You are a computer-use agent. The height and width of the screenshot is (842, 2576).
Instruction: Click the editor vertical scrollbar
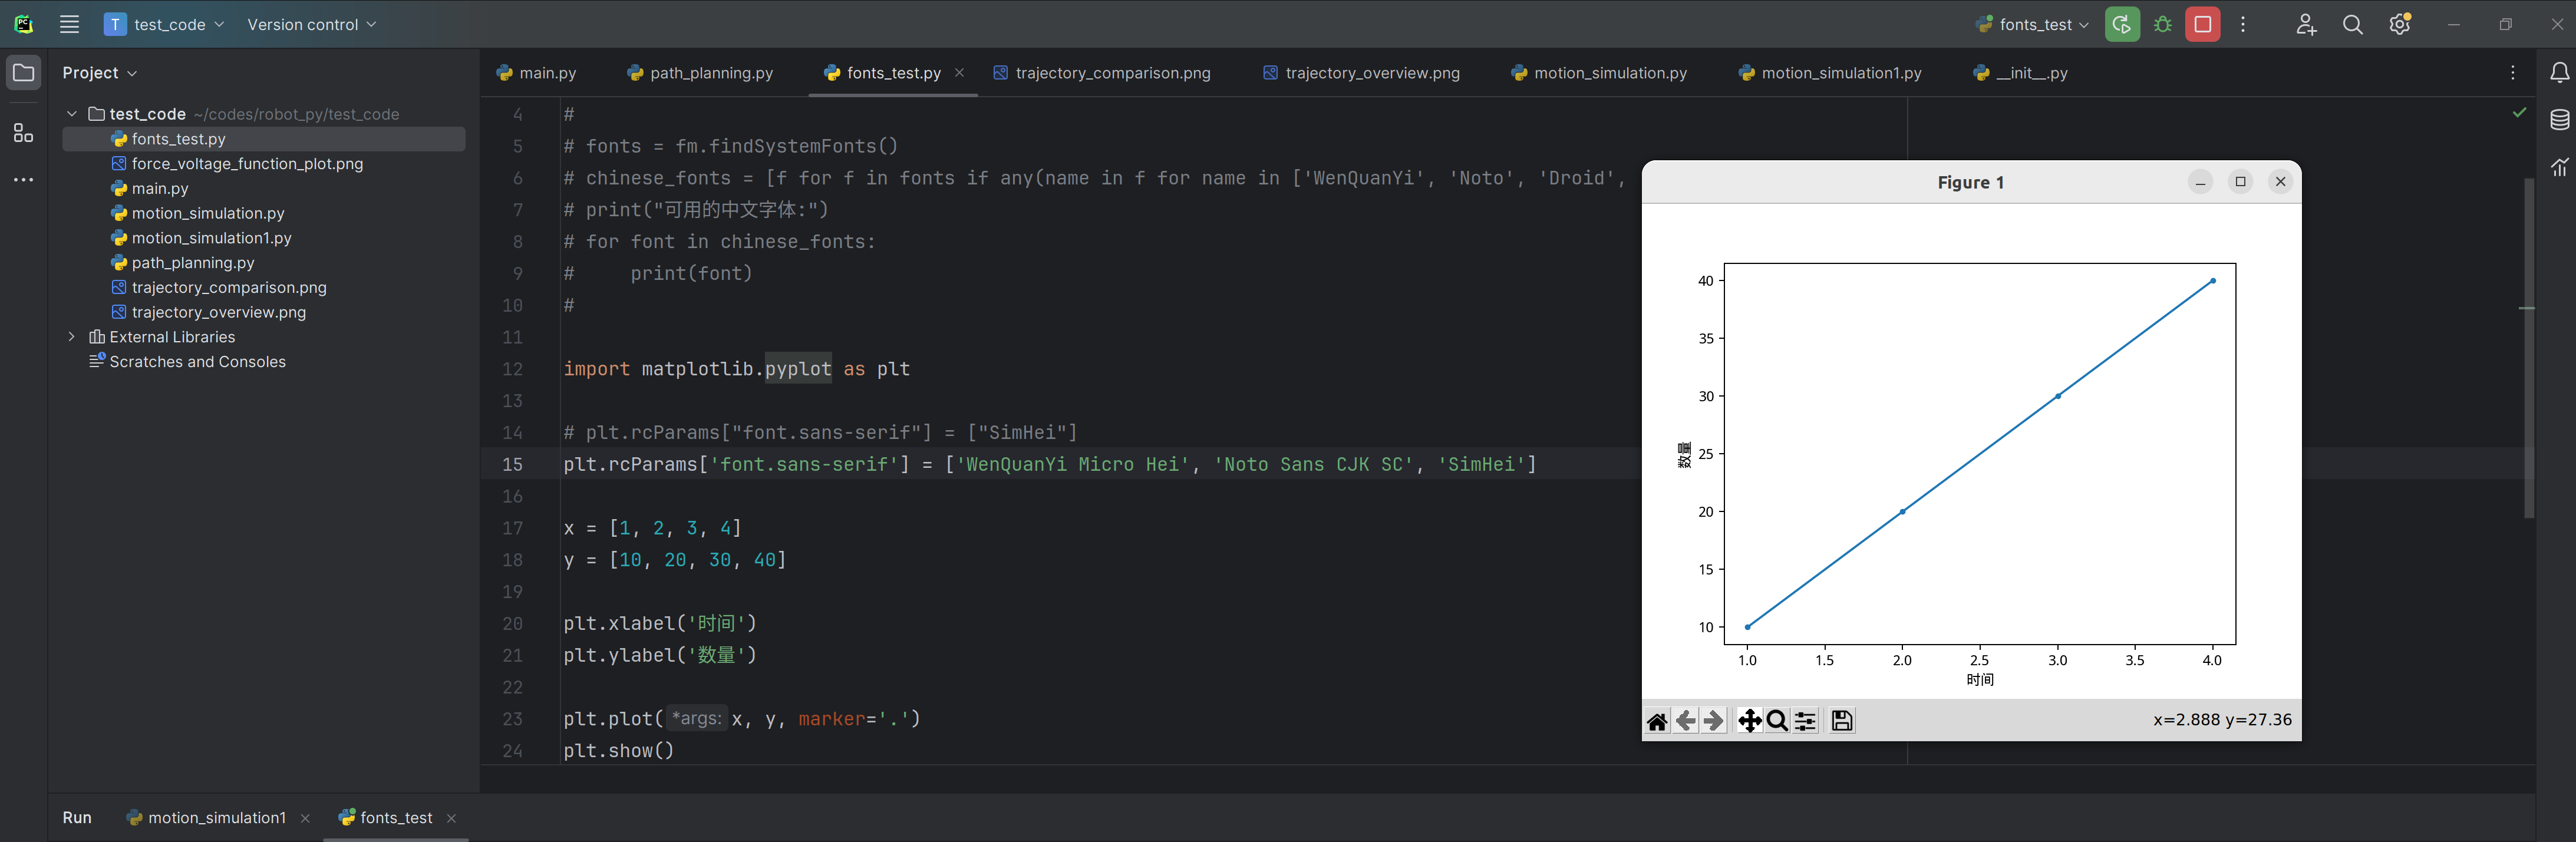click(x=2529, y=350)
